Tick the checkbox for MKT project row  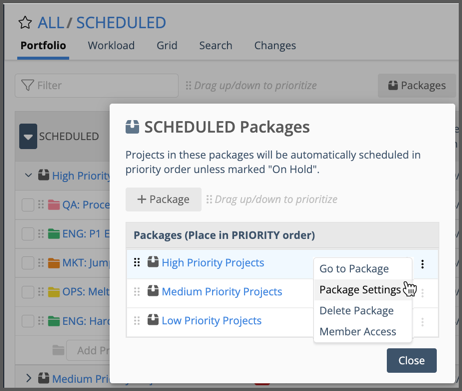[28, 263]
